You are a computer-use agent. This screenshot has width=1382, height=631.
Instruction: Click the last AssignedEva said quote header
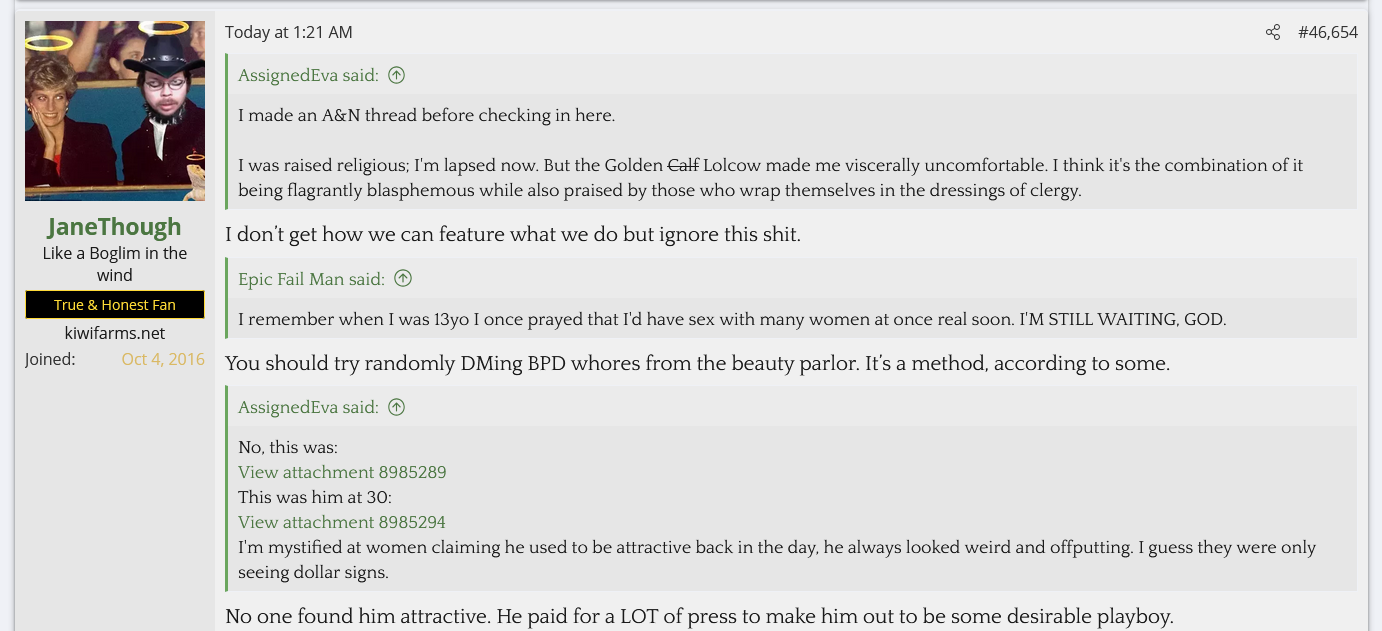point(308,407)
